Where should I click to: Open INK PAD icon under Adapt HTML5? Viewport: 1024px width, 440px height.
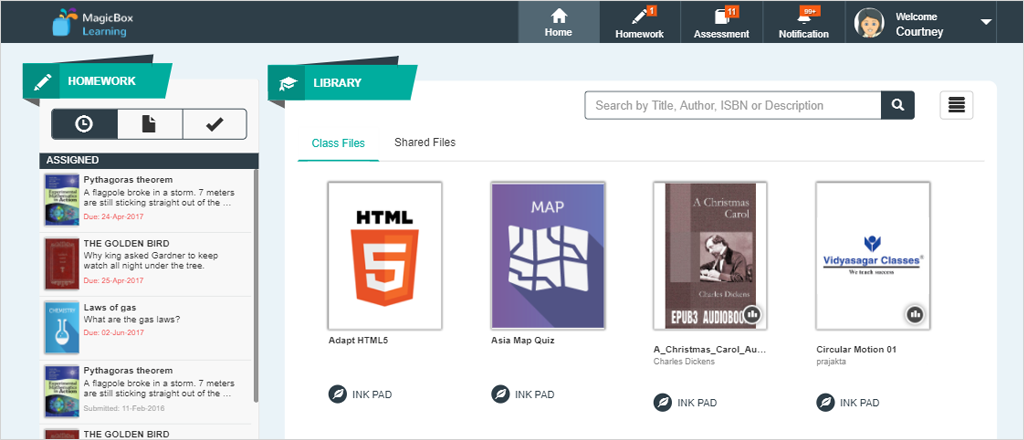click(x=338, y=394)
